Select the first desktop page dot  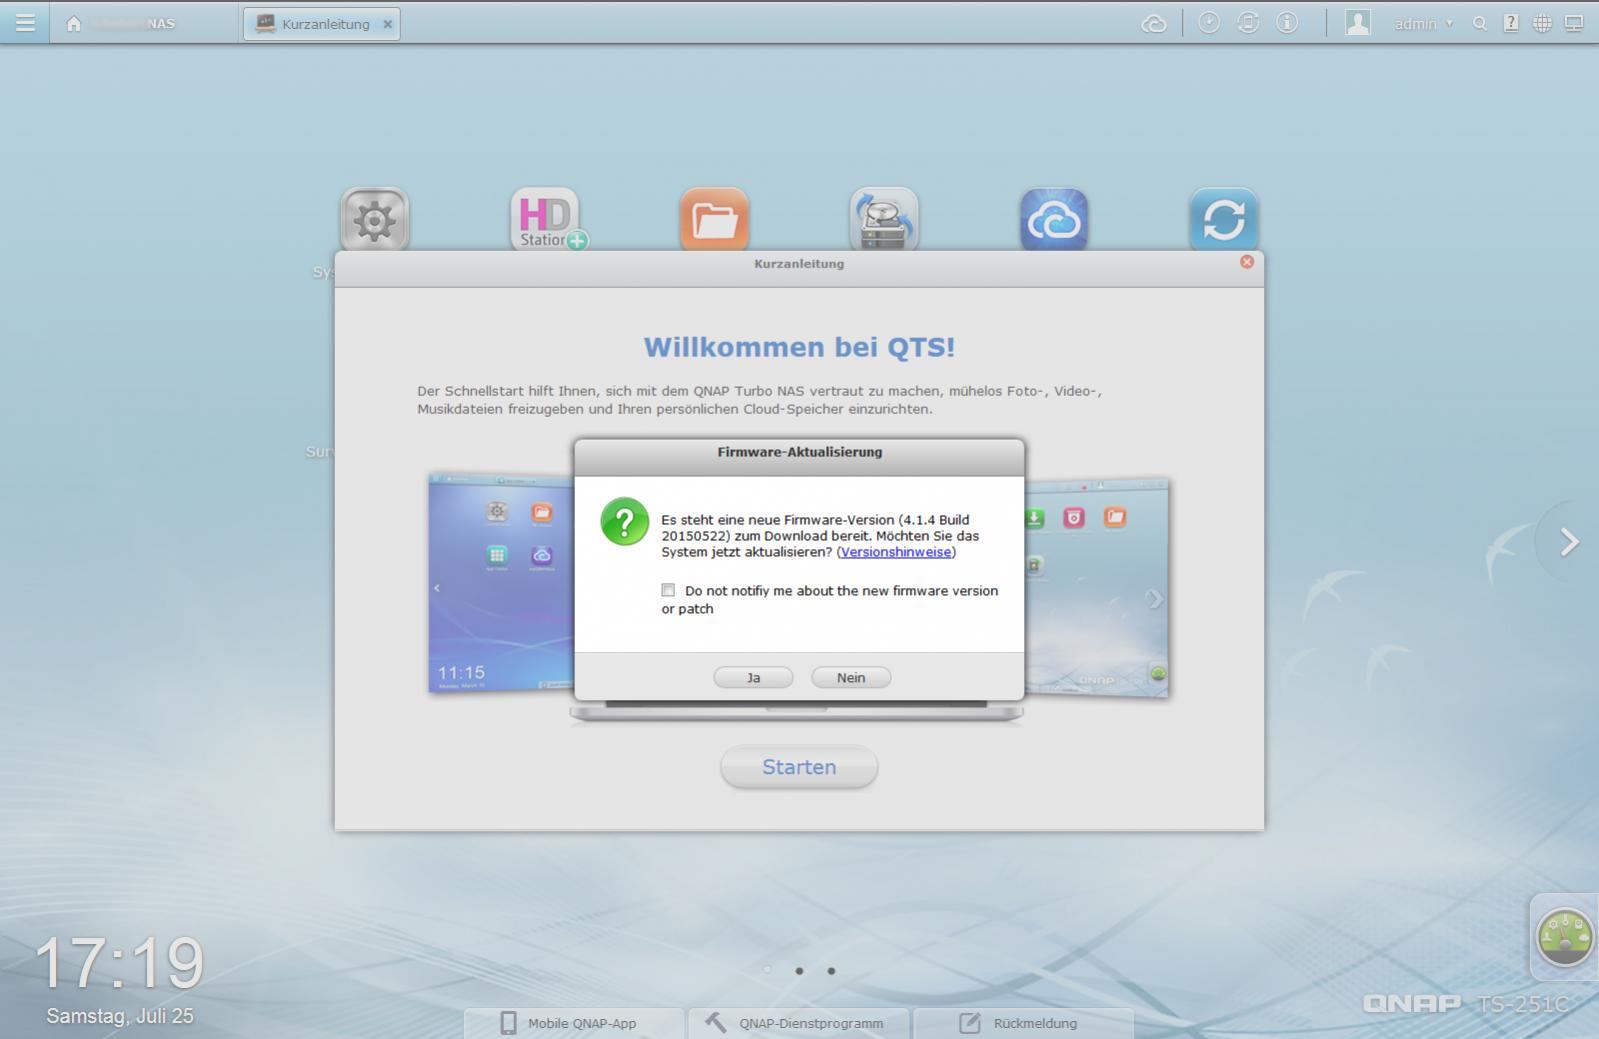coord(767,970)
